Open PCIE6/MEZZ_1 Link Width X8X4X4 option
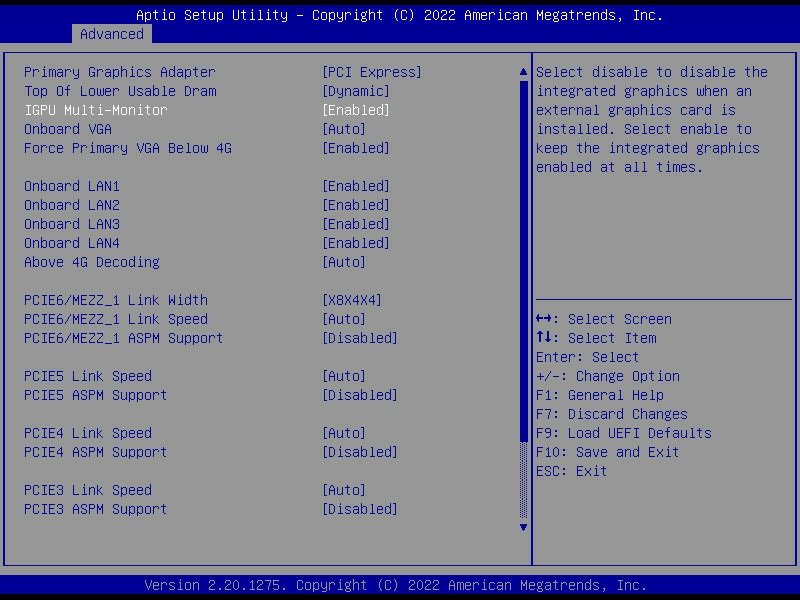 pyautogui.click(x=352, y=300)
